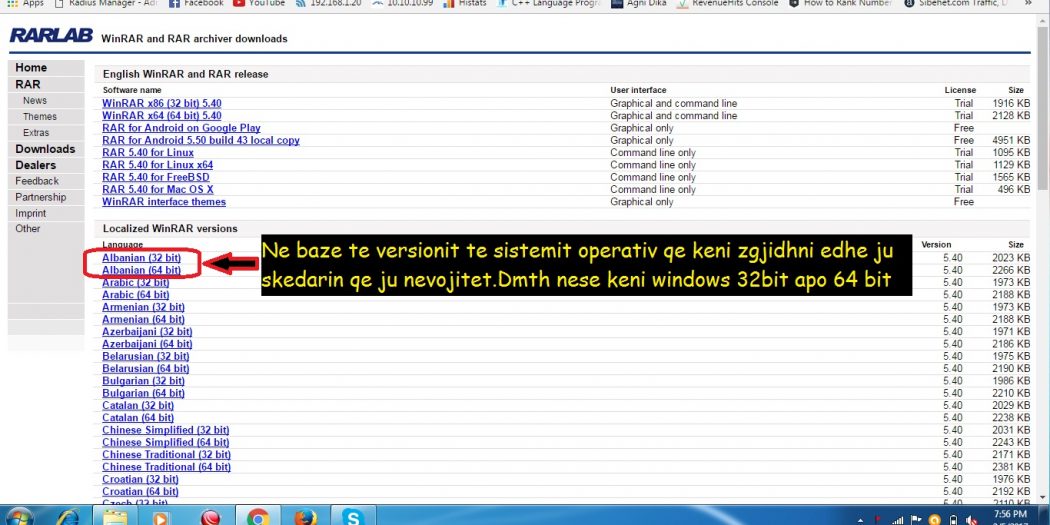The image size is (1050, 525).
Task: Open Skype taskbar icon
Action: click(353, 518)
